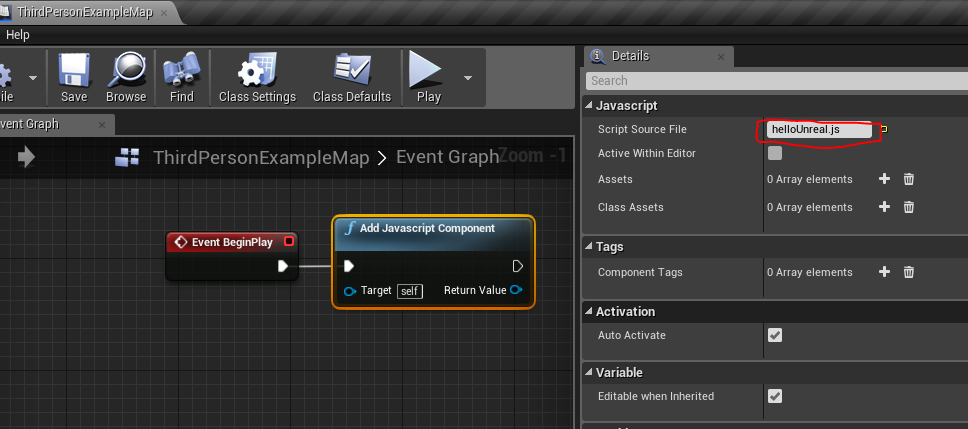The height and width of the screenshot is (429, 968).
Task: Click the function 'f' icon on Add Javascript Component
Action: (350, 228)
